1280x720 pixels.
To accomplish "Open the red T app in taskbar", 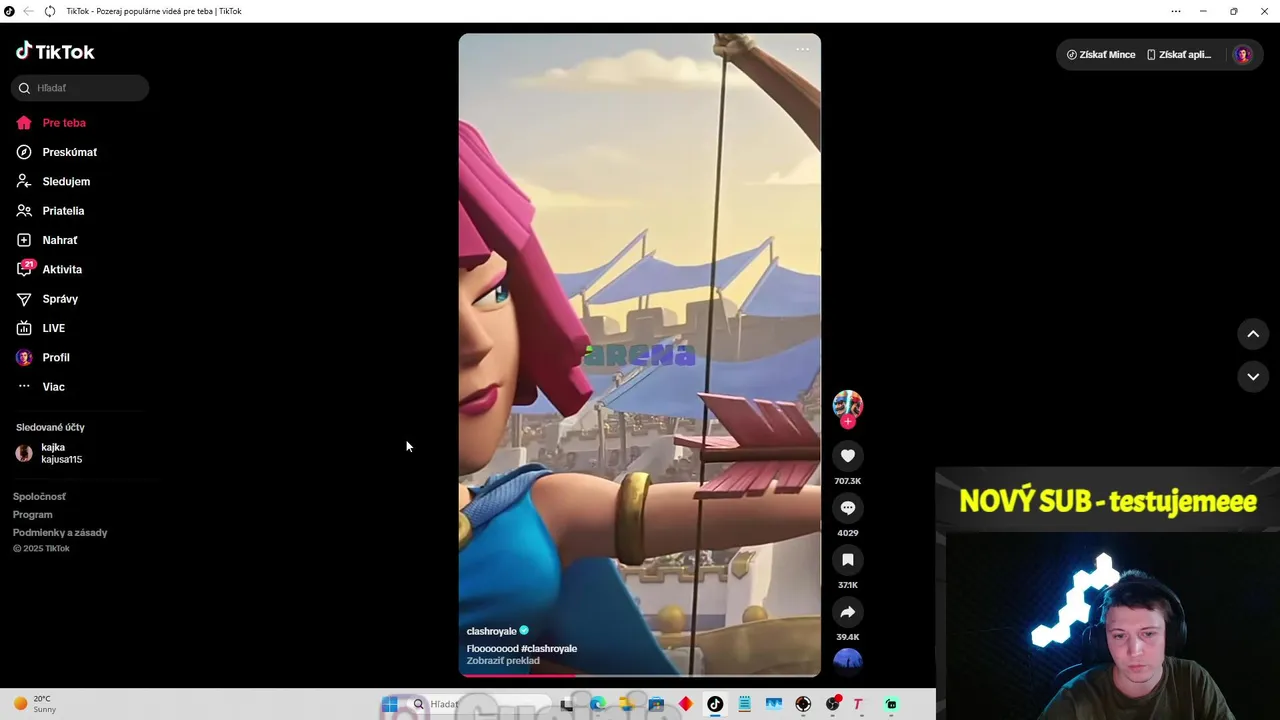I will [x=857, y=704].
